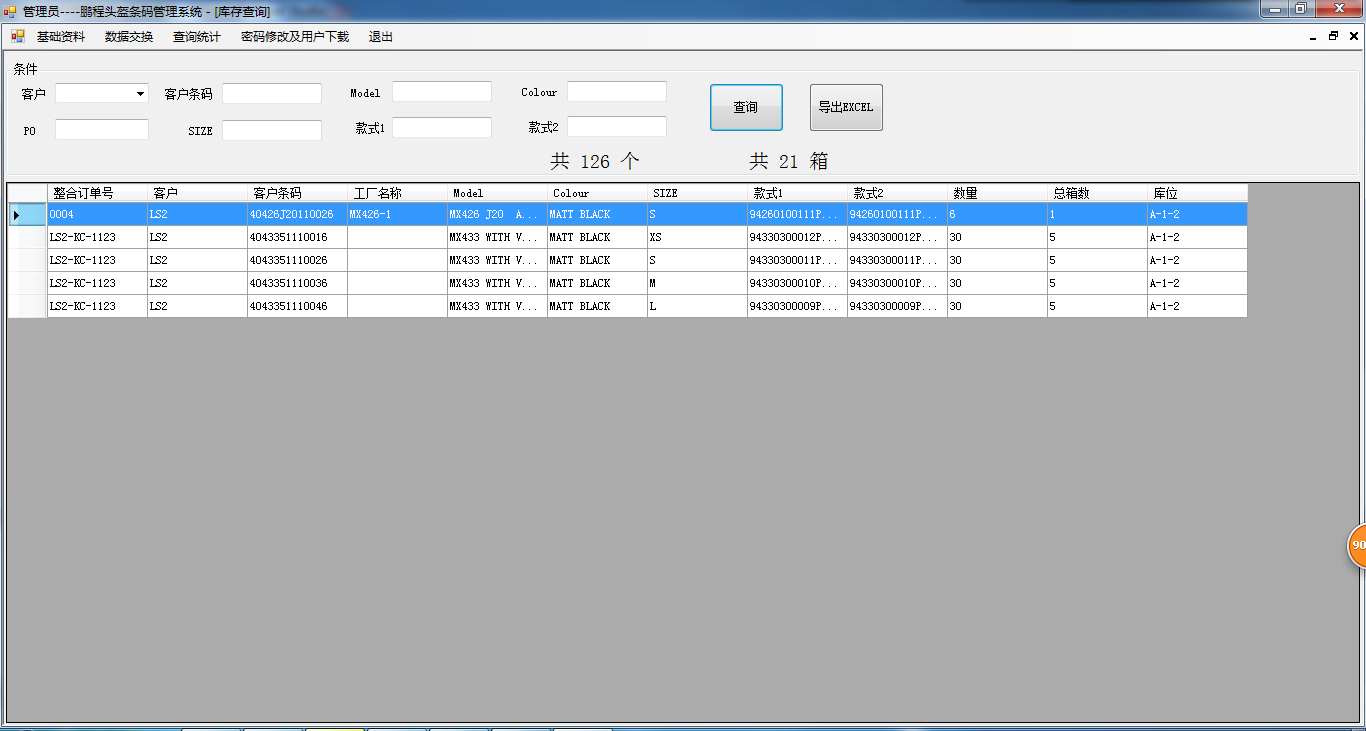Screen dimensions: 1366x731
Task: Click the 退出 menu item
Action: pos(381,37)
